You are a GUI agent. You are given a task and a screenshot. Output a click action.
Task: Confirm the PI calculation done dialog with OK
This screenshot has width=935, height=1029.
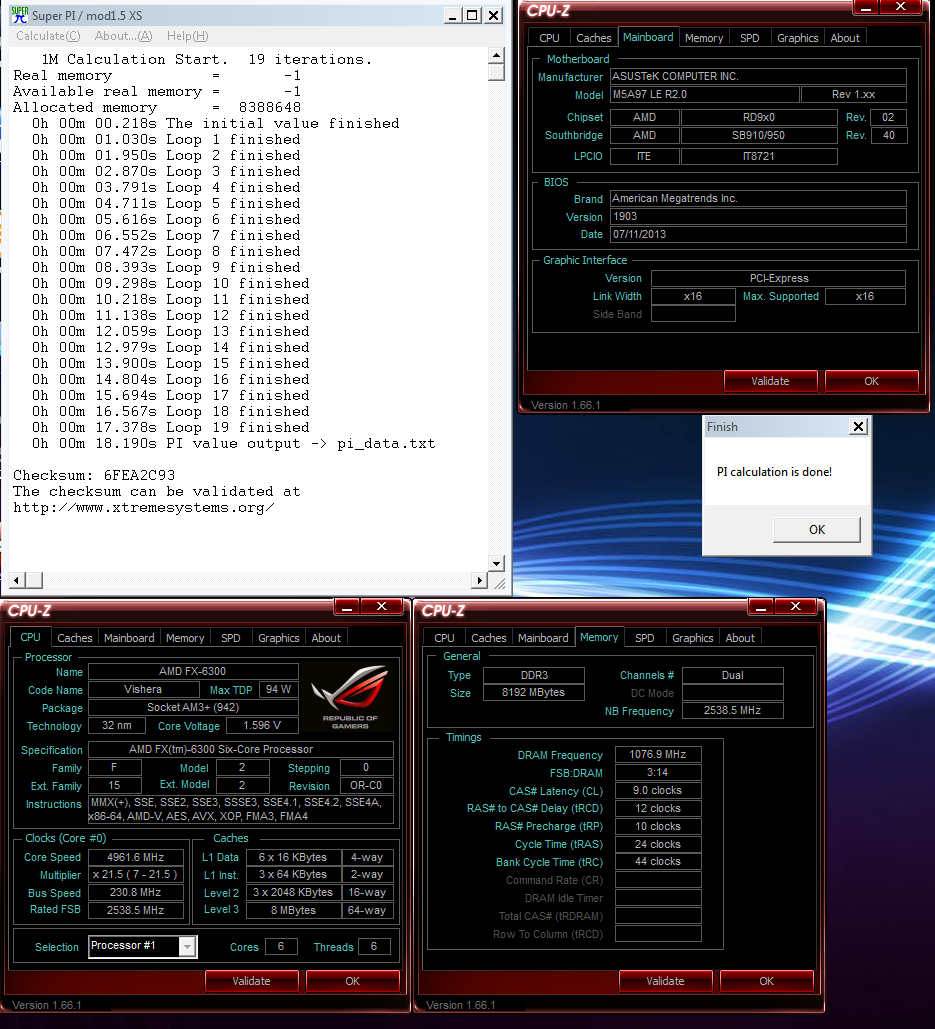pyautogui.click(x=817, y=530)
